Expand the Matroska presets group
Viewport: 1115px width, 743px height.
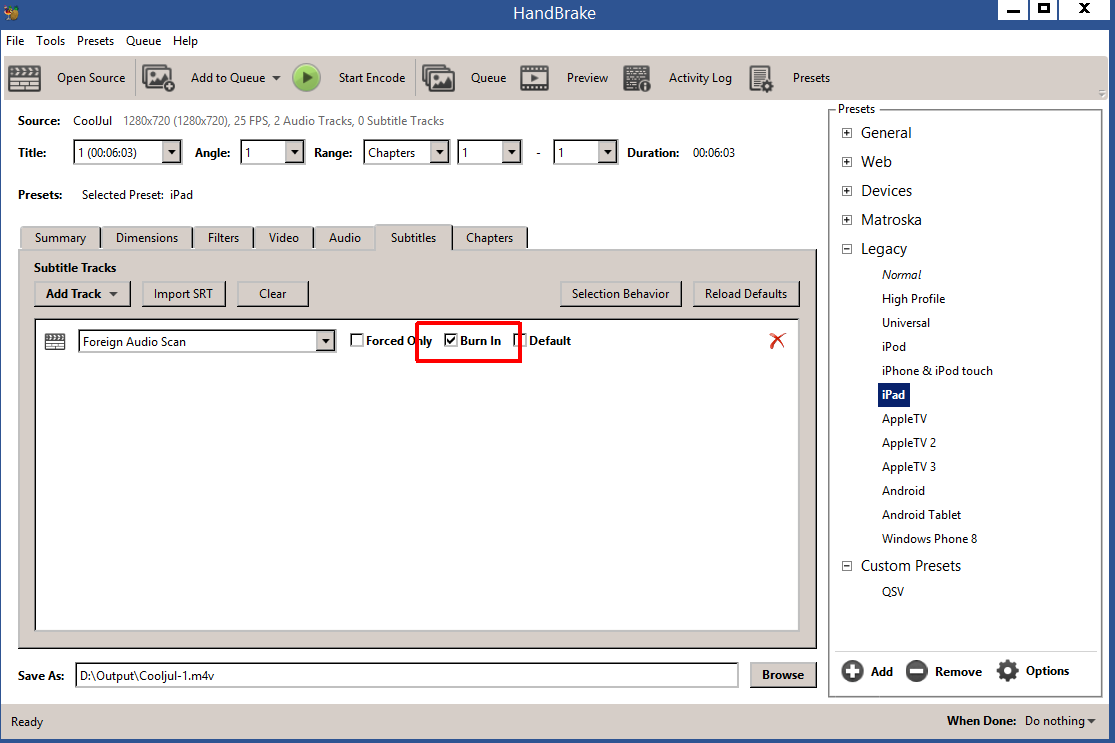pyautogui.click(x=847, y=220)
